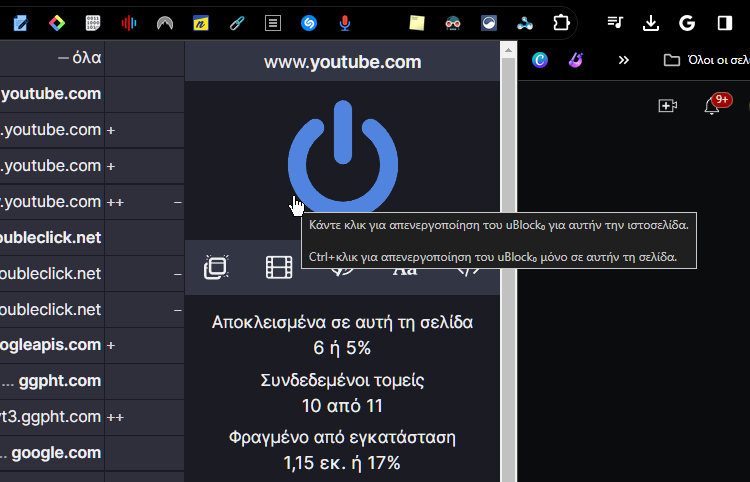Open the purple pen bookmark icon

pos(576,60)
